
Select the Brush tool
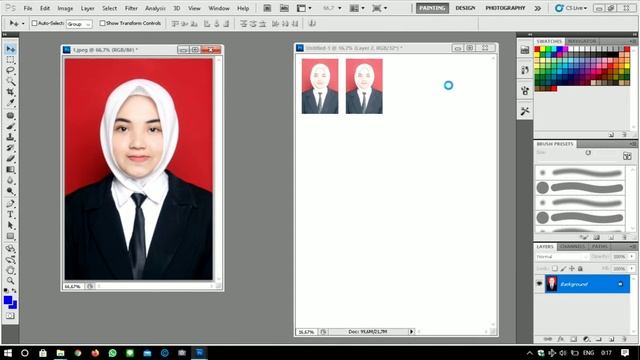(10, 127)
